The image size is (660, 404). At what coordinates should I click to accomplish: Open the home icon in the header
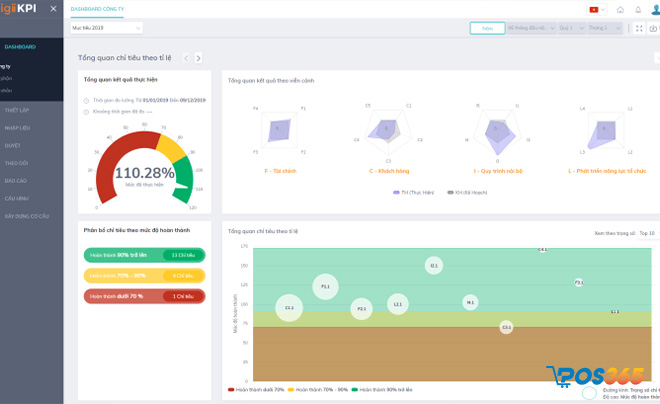pos(620,10)
